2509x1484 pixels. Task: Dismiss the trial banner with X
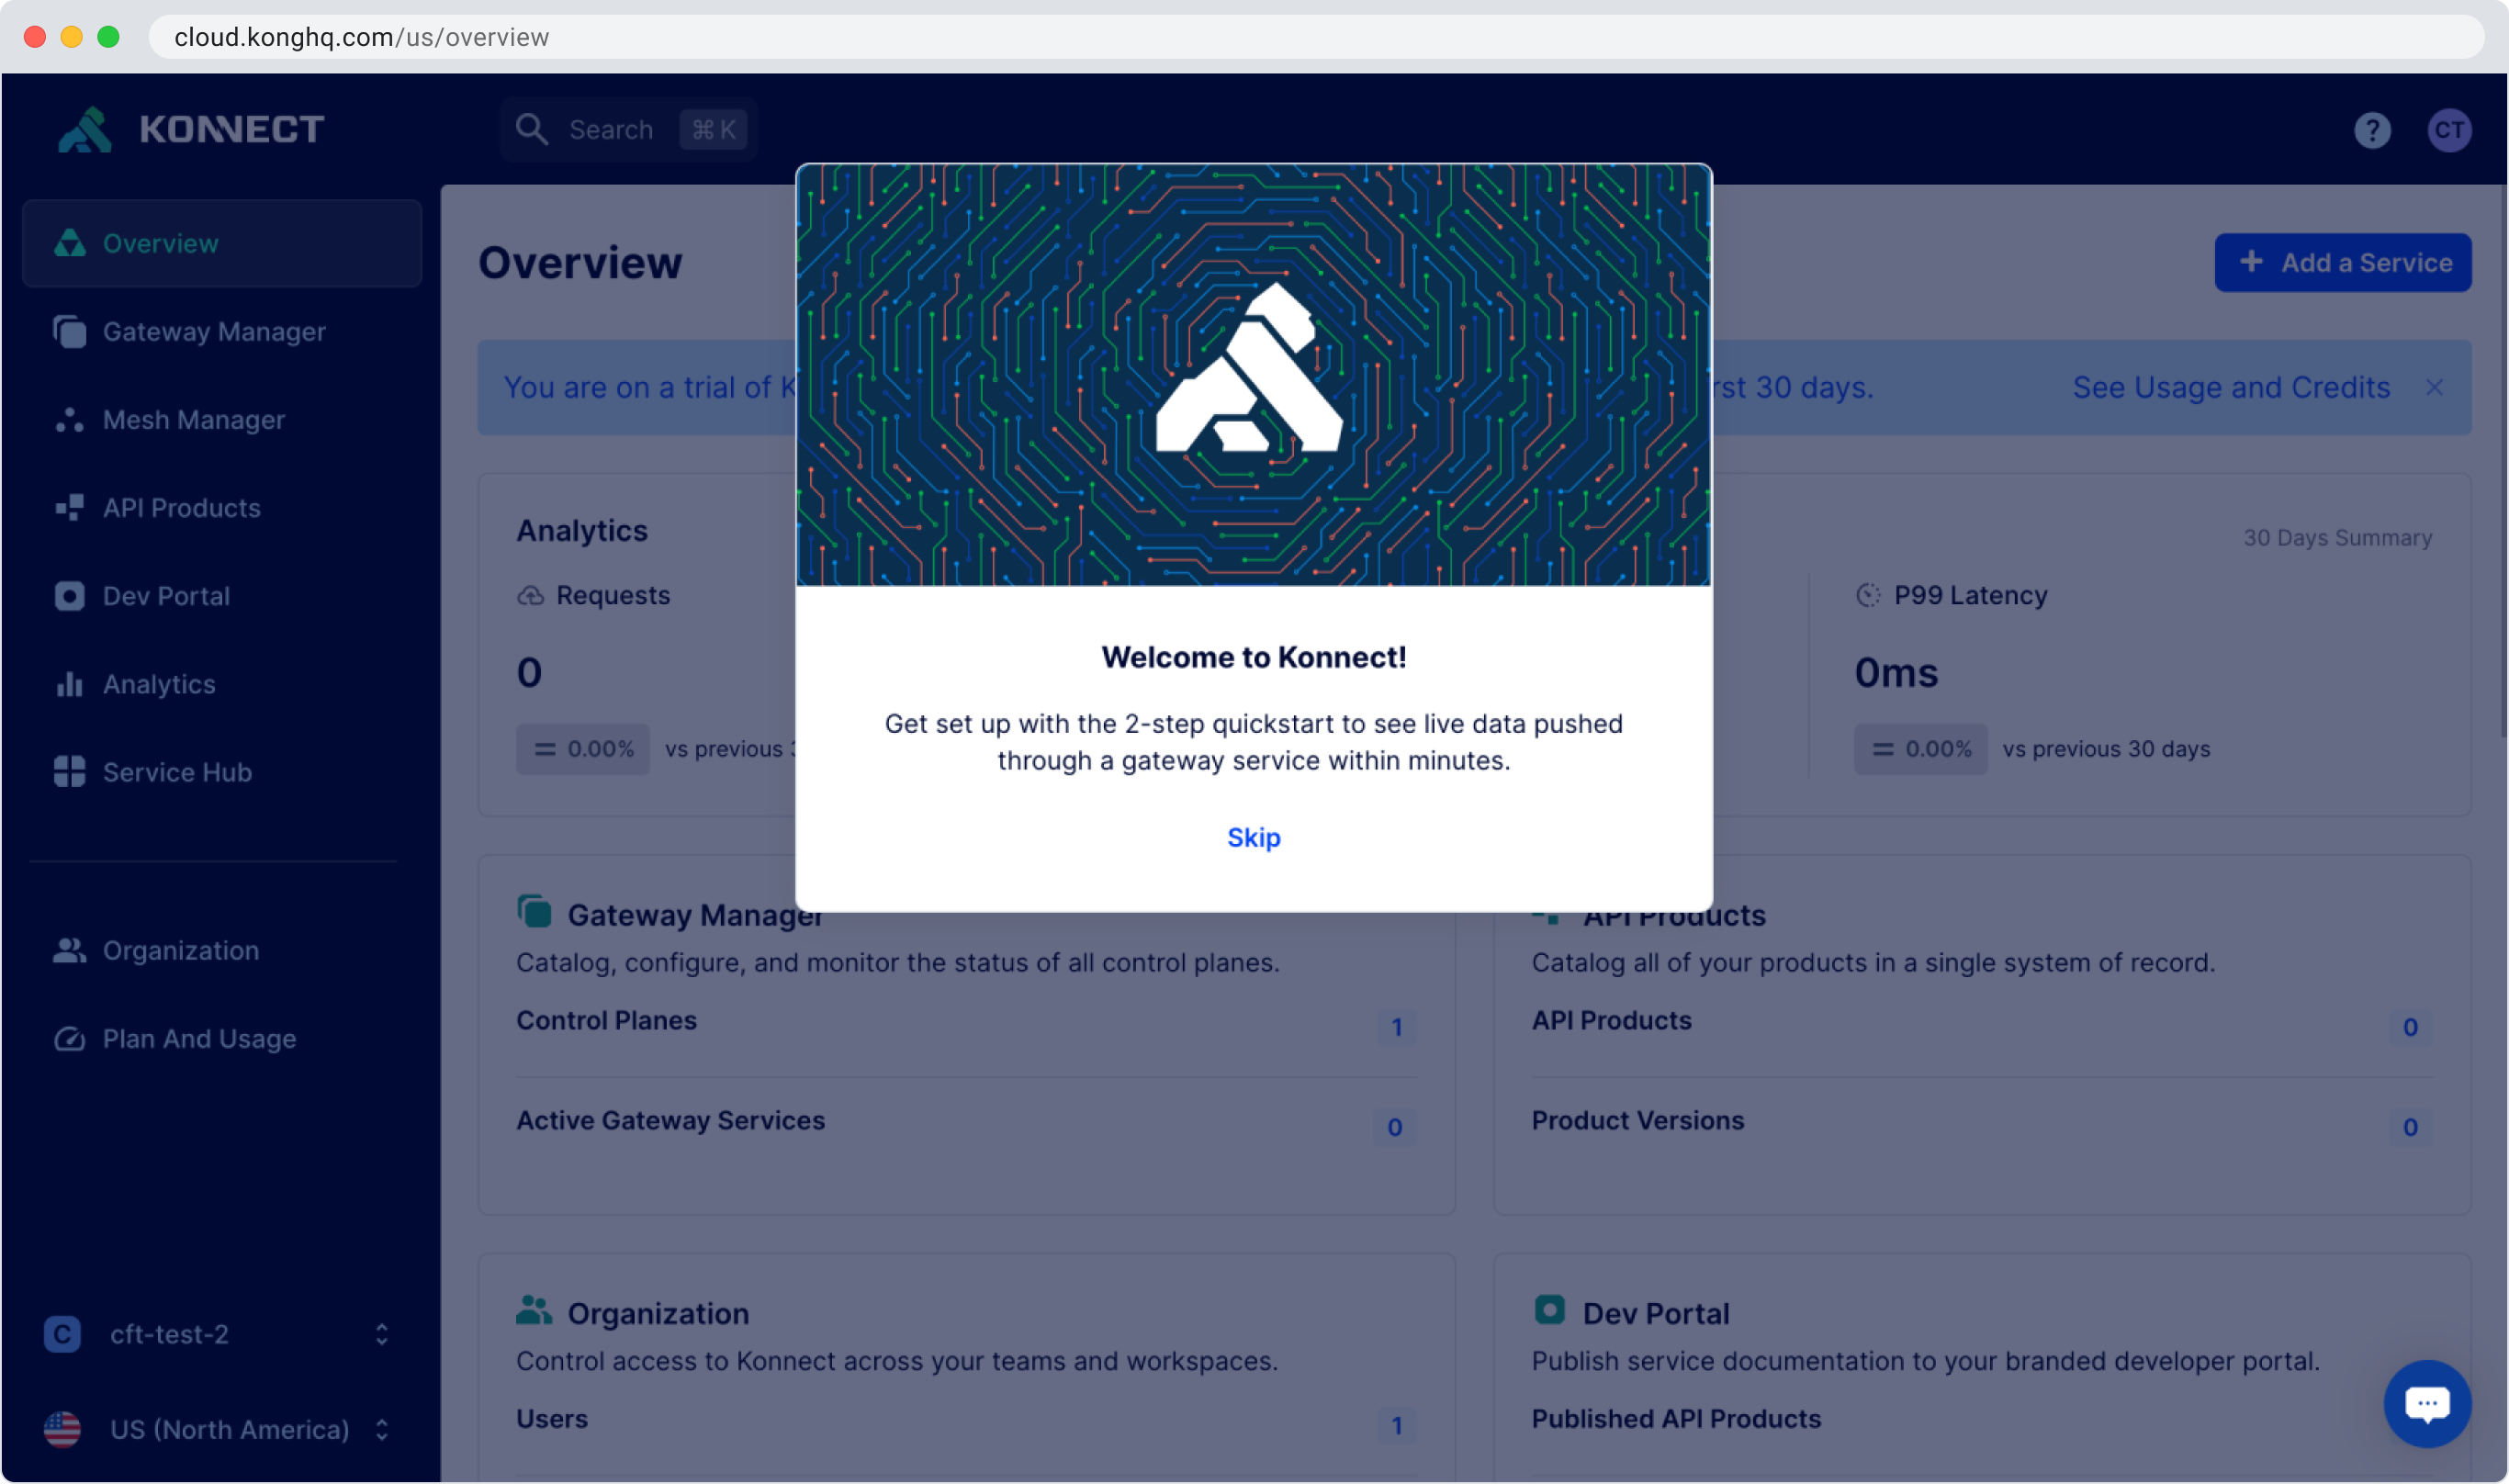pyautogui.click(x=2434, y=388)
